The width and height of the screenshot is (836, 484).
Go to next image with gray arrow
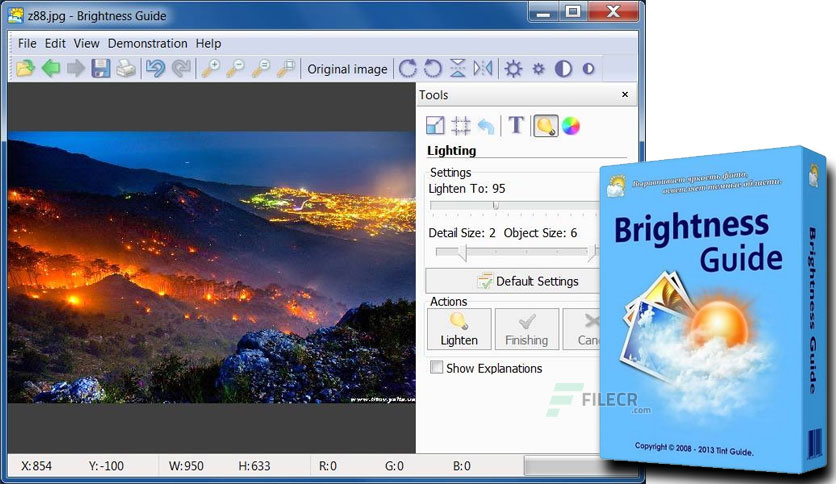click(76, 68)
